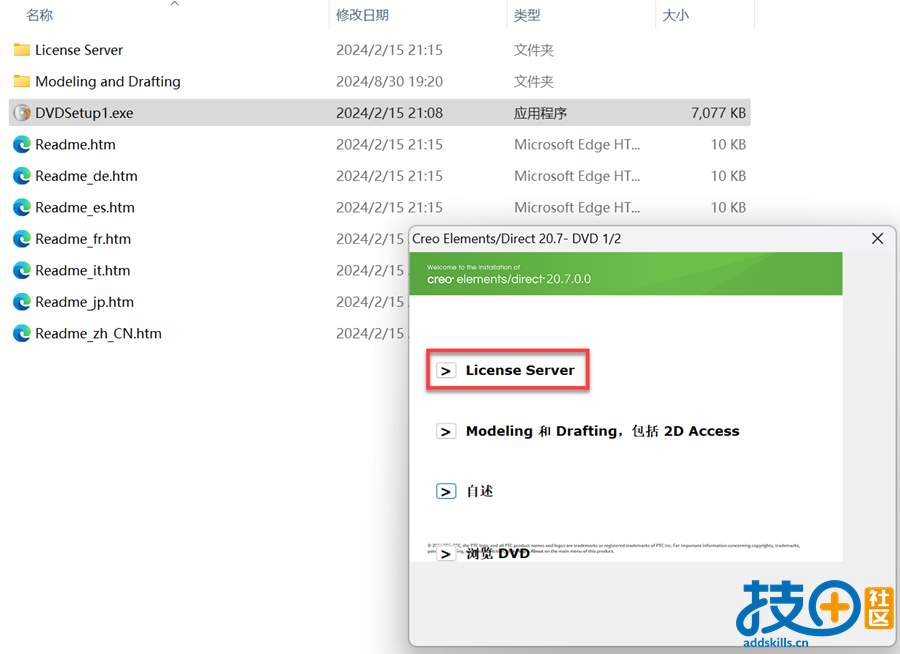Click the Edge icon beside Readme_es.htm
The height and width of the screenshot is (654, 900).
pos(22,207)
